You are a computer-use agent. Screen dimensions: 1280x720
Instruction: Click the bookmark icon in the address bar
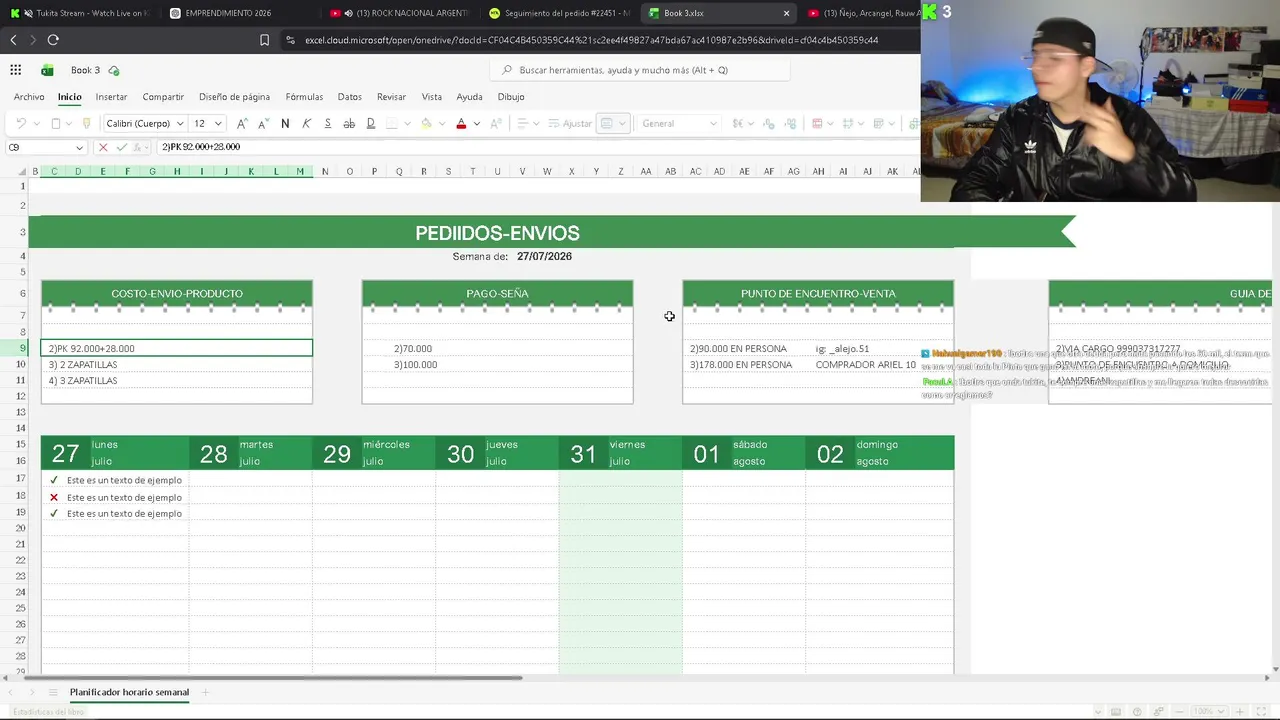pyautogui.click(x=264, y=40)
